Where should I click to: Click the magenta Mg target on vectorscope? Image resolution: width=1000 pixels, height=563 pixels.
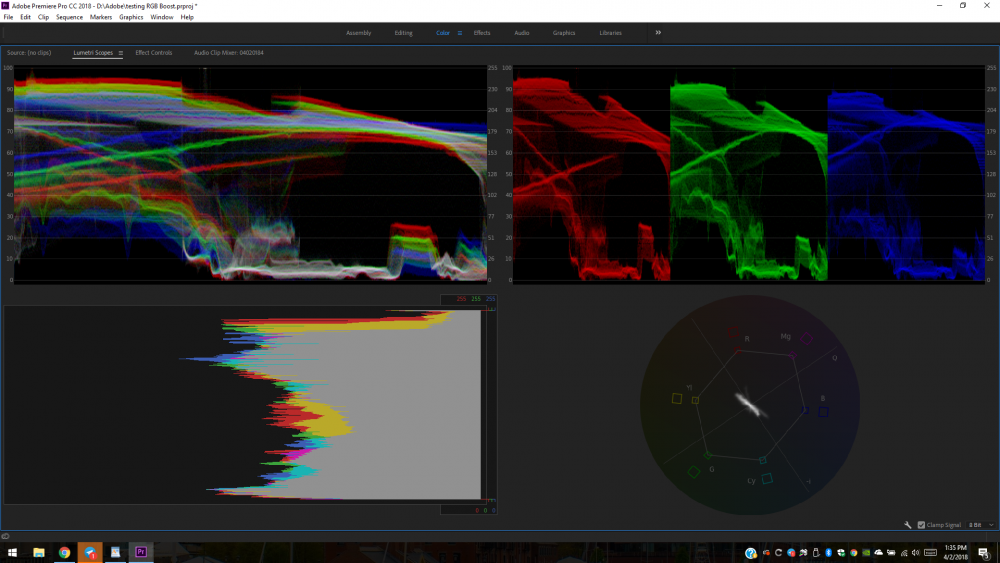(806, 338)
